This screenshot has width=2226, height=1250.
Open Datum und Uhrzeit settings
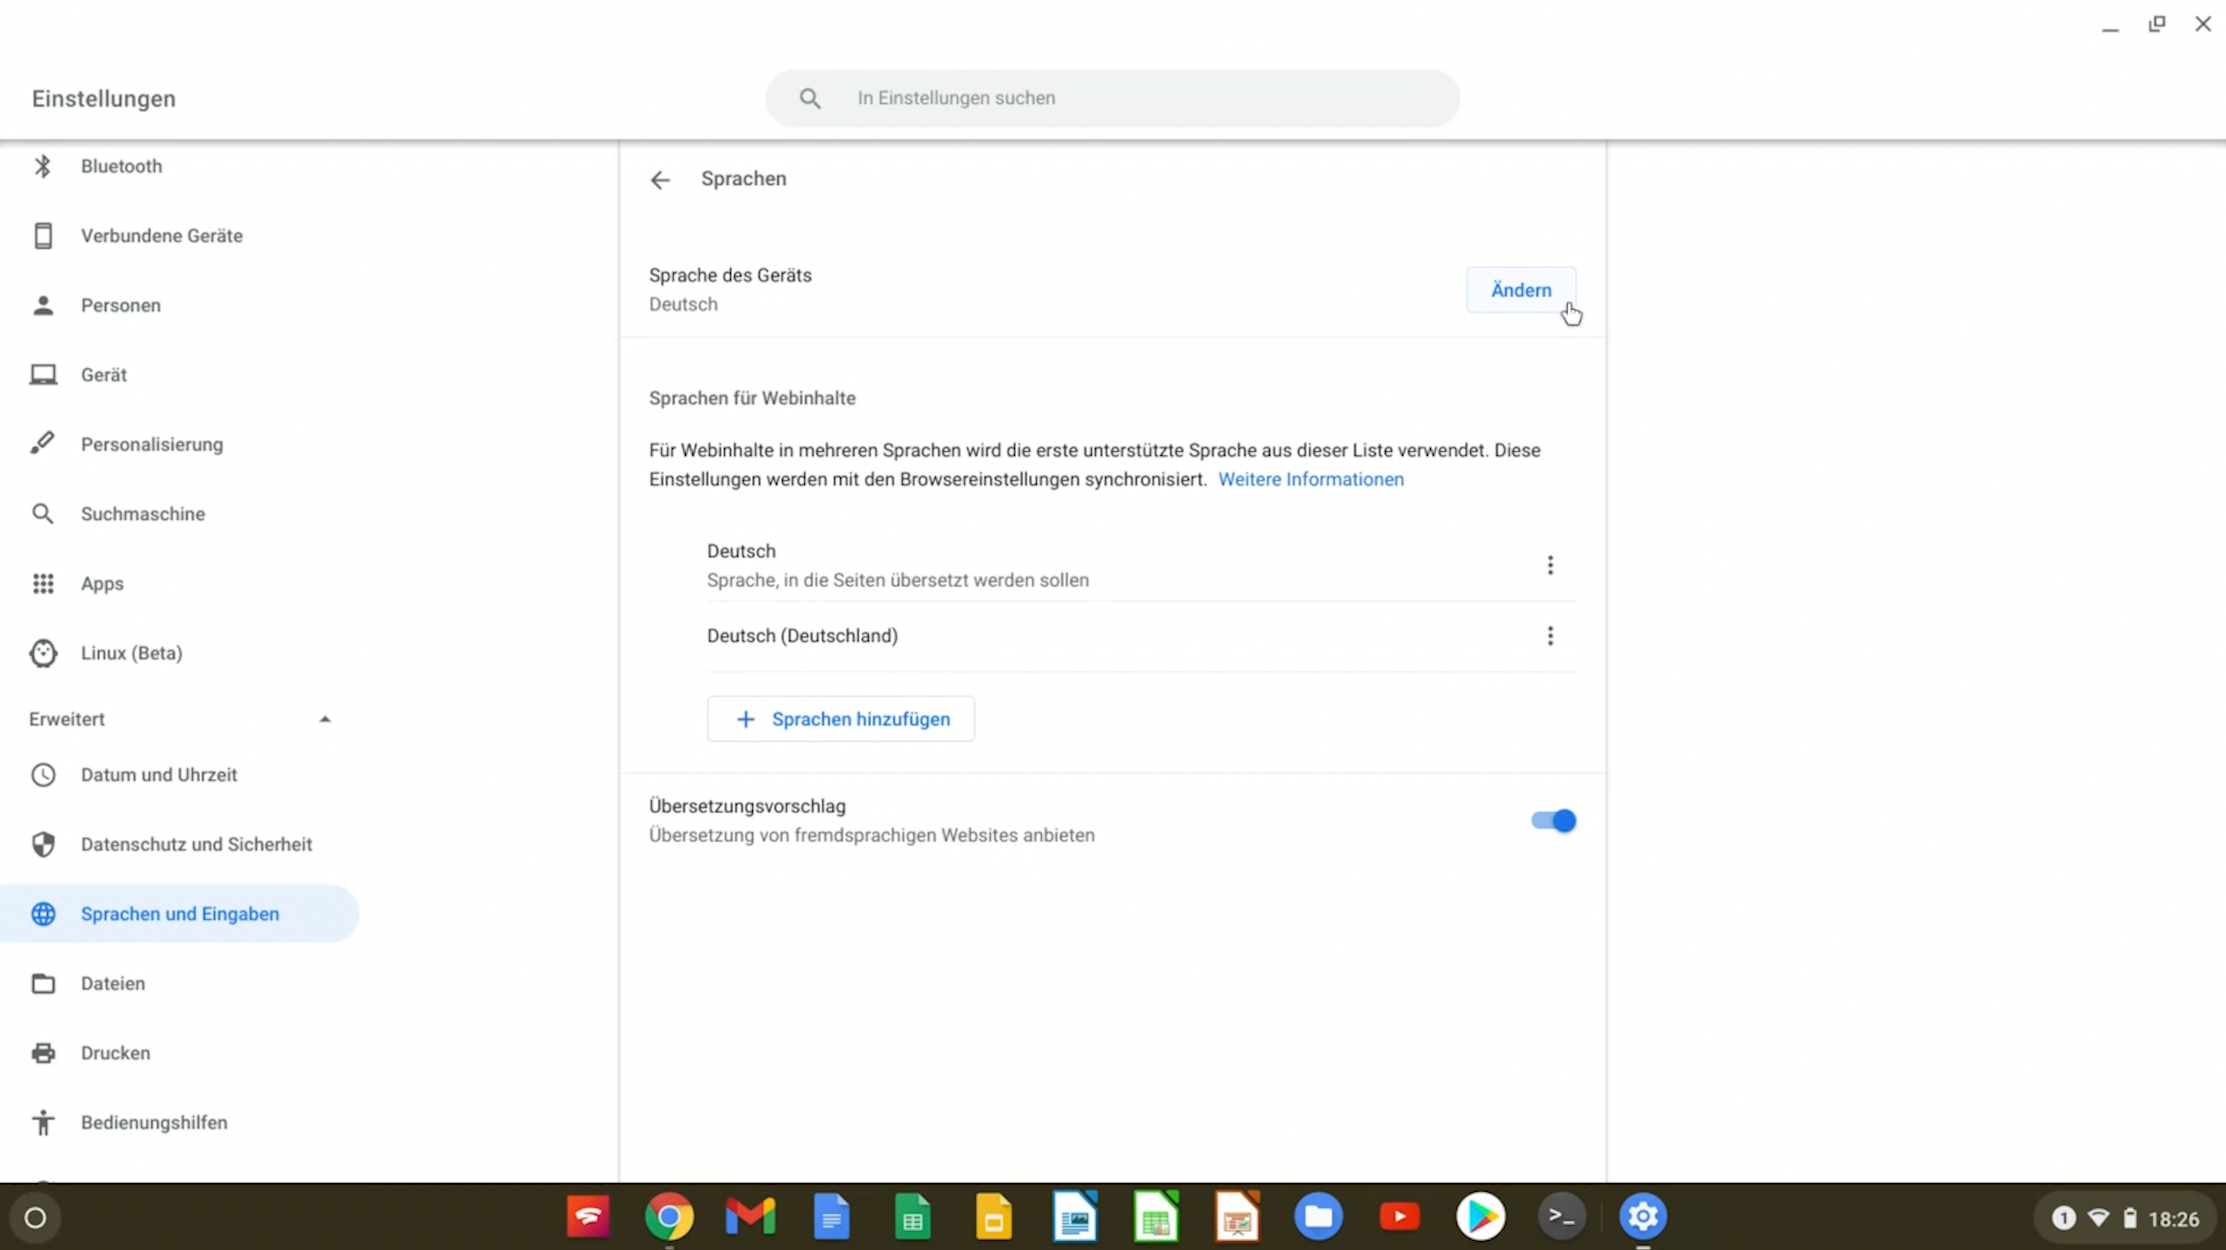pos(159,773)
